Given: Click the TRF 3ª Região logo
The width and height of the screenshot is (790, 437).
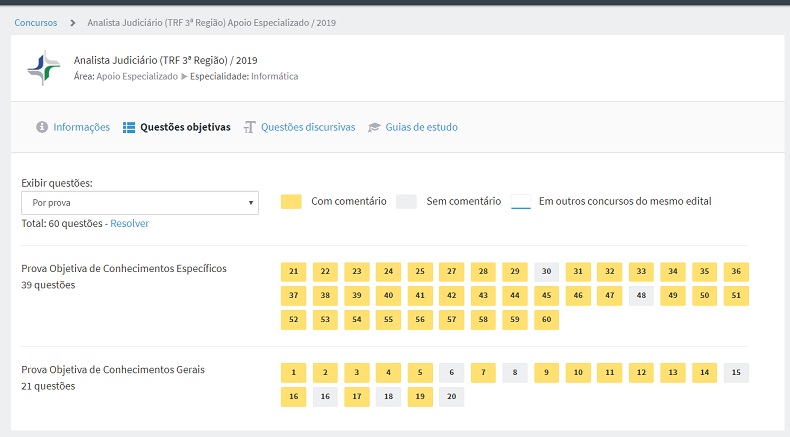Looking at the screenshot, I should coord(44,68).
